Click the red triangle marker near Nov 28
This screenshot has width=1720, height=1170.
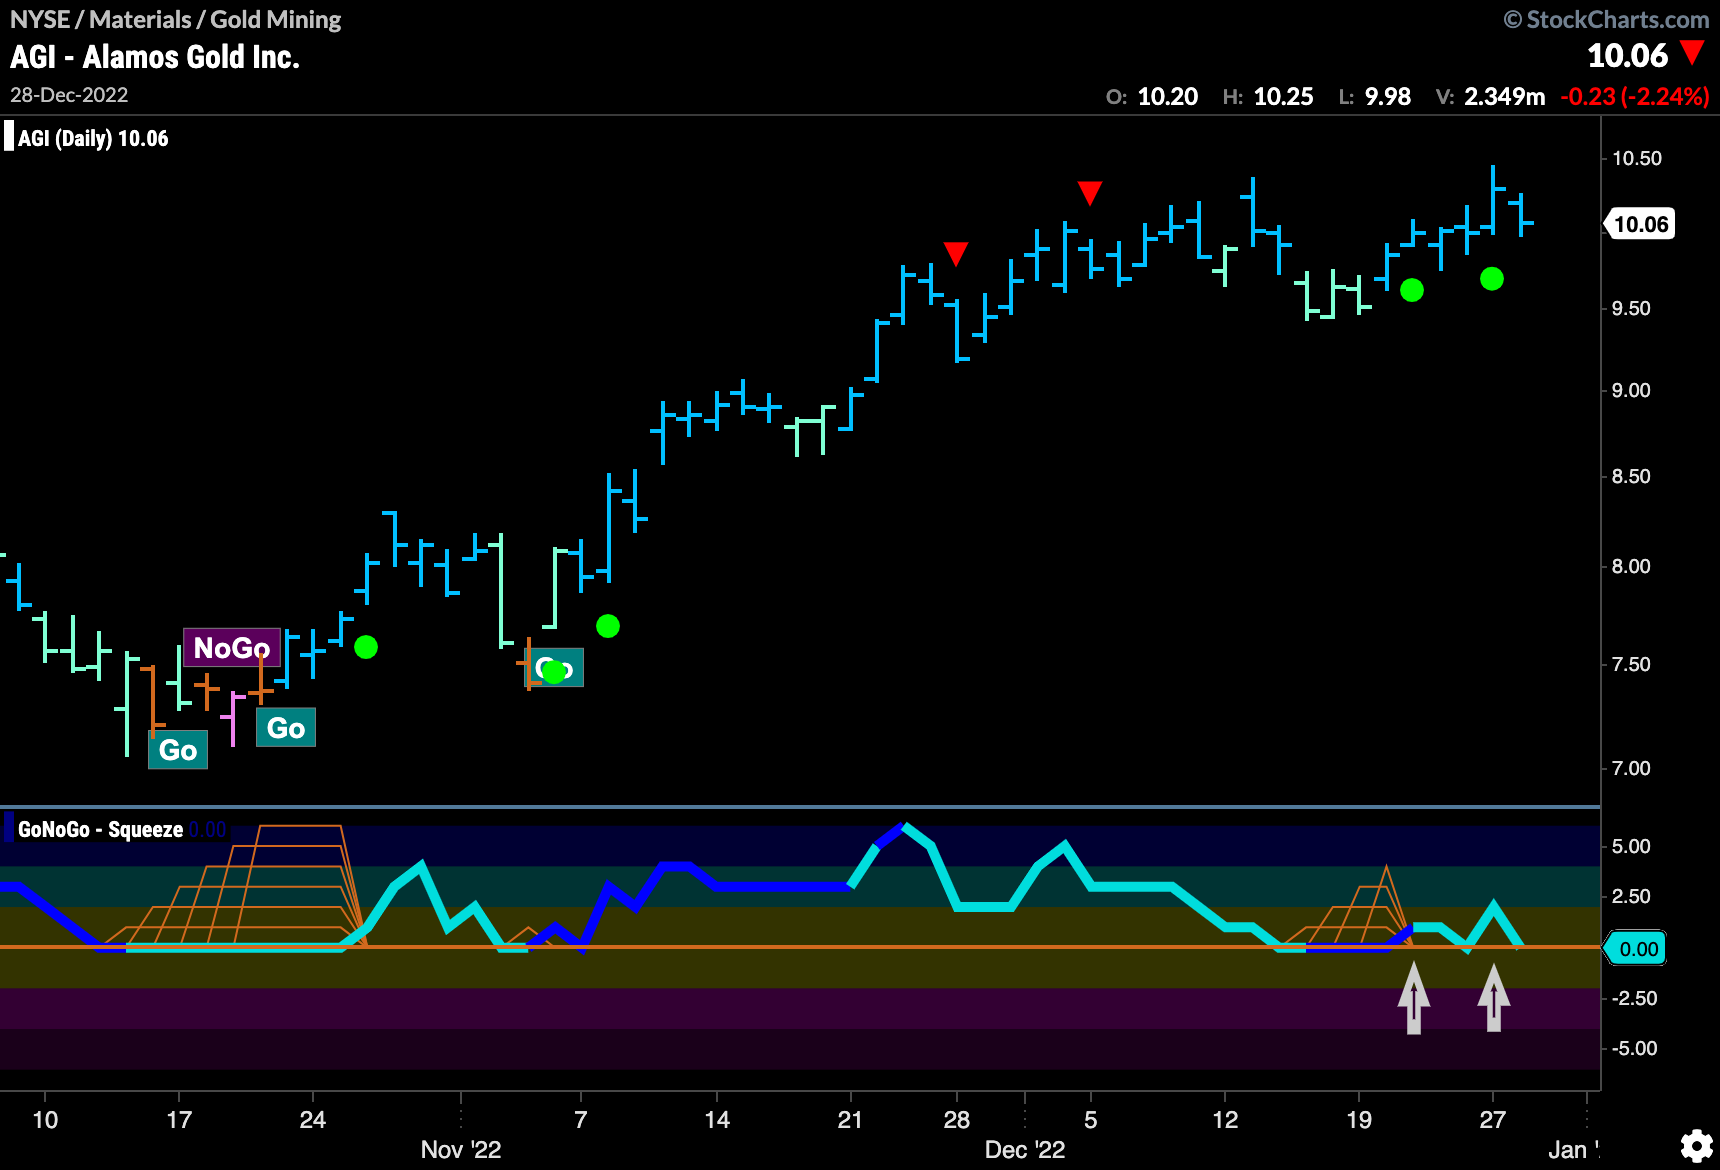coord(956,253)
